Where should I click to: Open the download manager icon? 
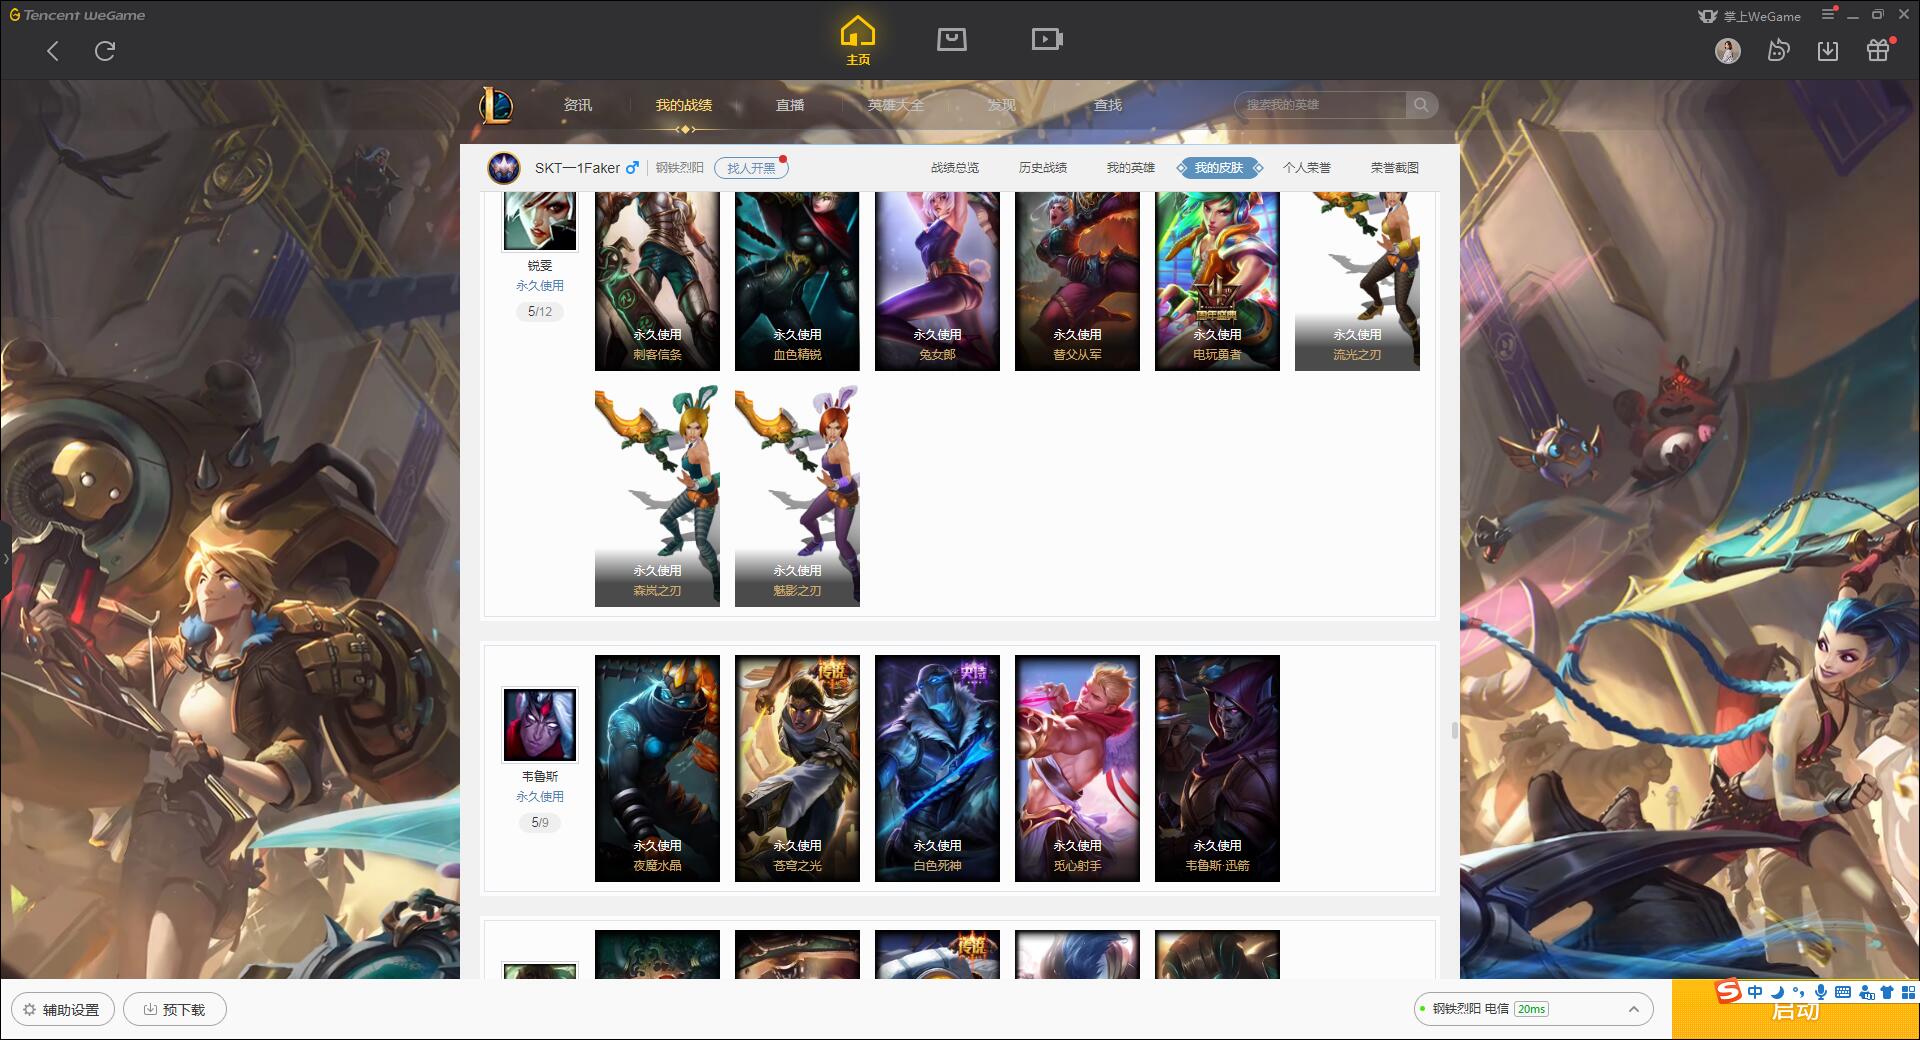pos(1828,50)
